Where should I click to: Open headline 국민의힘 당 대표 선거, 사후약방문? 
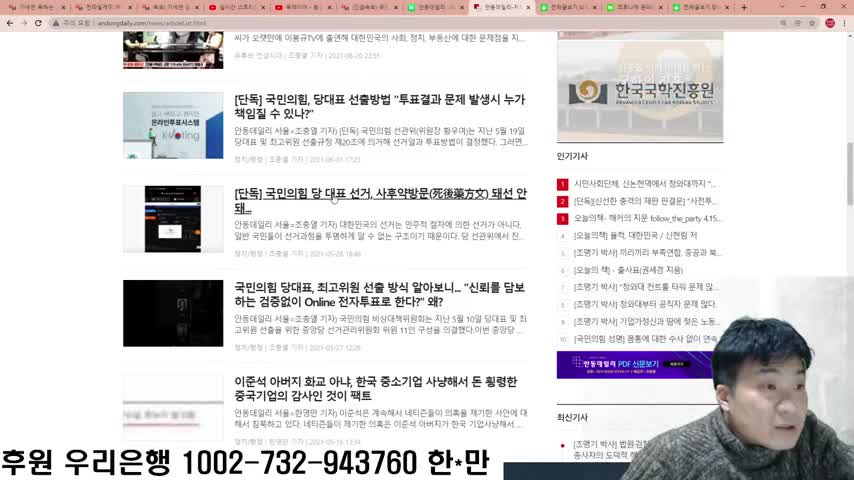380,200
